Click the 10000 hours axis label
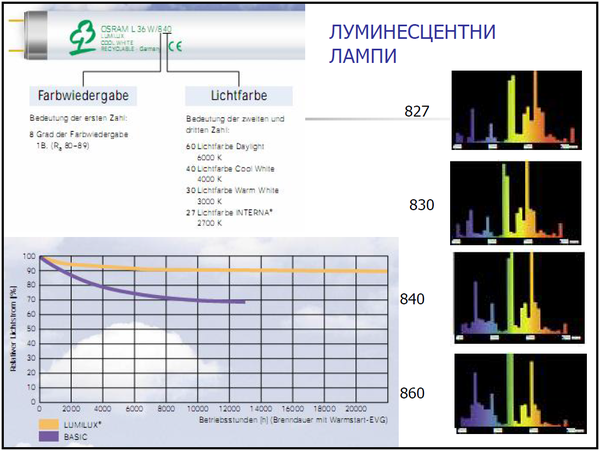The width and height of the screenshot is (600, 451). click(197, 409)
